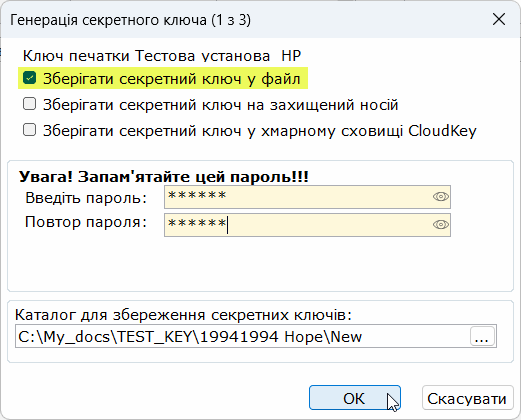Confirm the dialog with OK
The width and height of the screenshot is (521, 420).
tap(355, 398)
